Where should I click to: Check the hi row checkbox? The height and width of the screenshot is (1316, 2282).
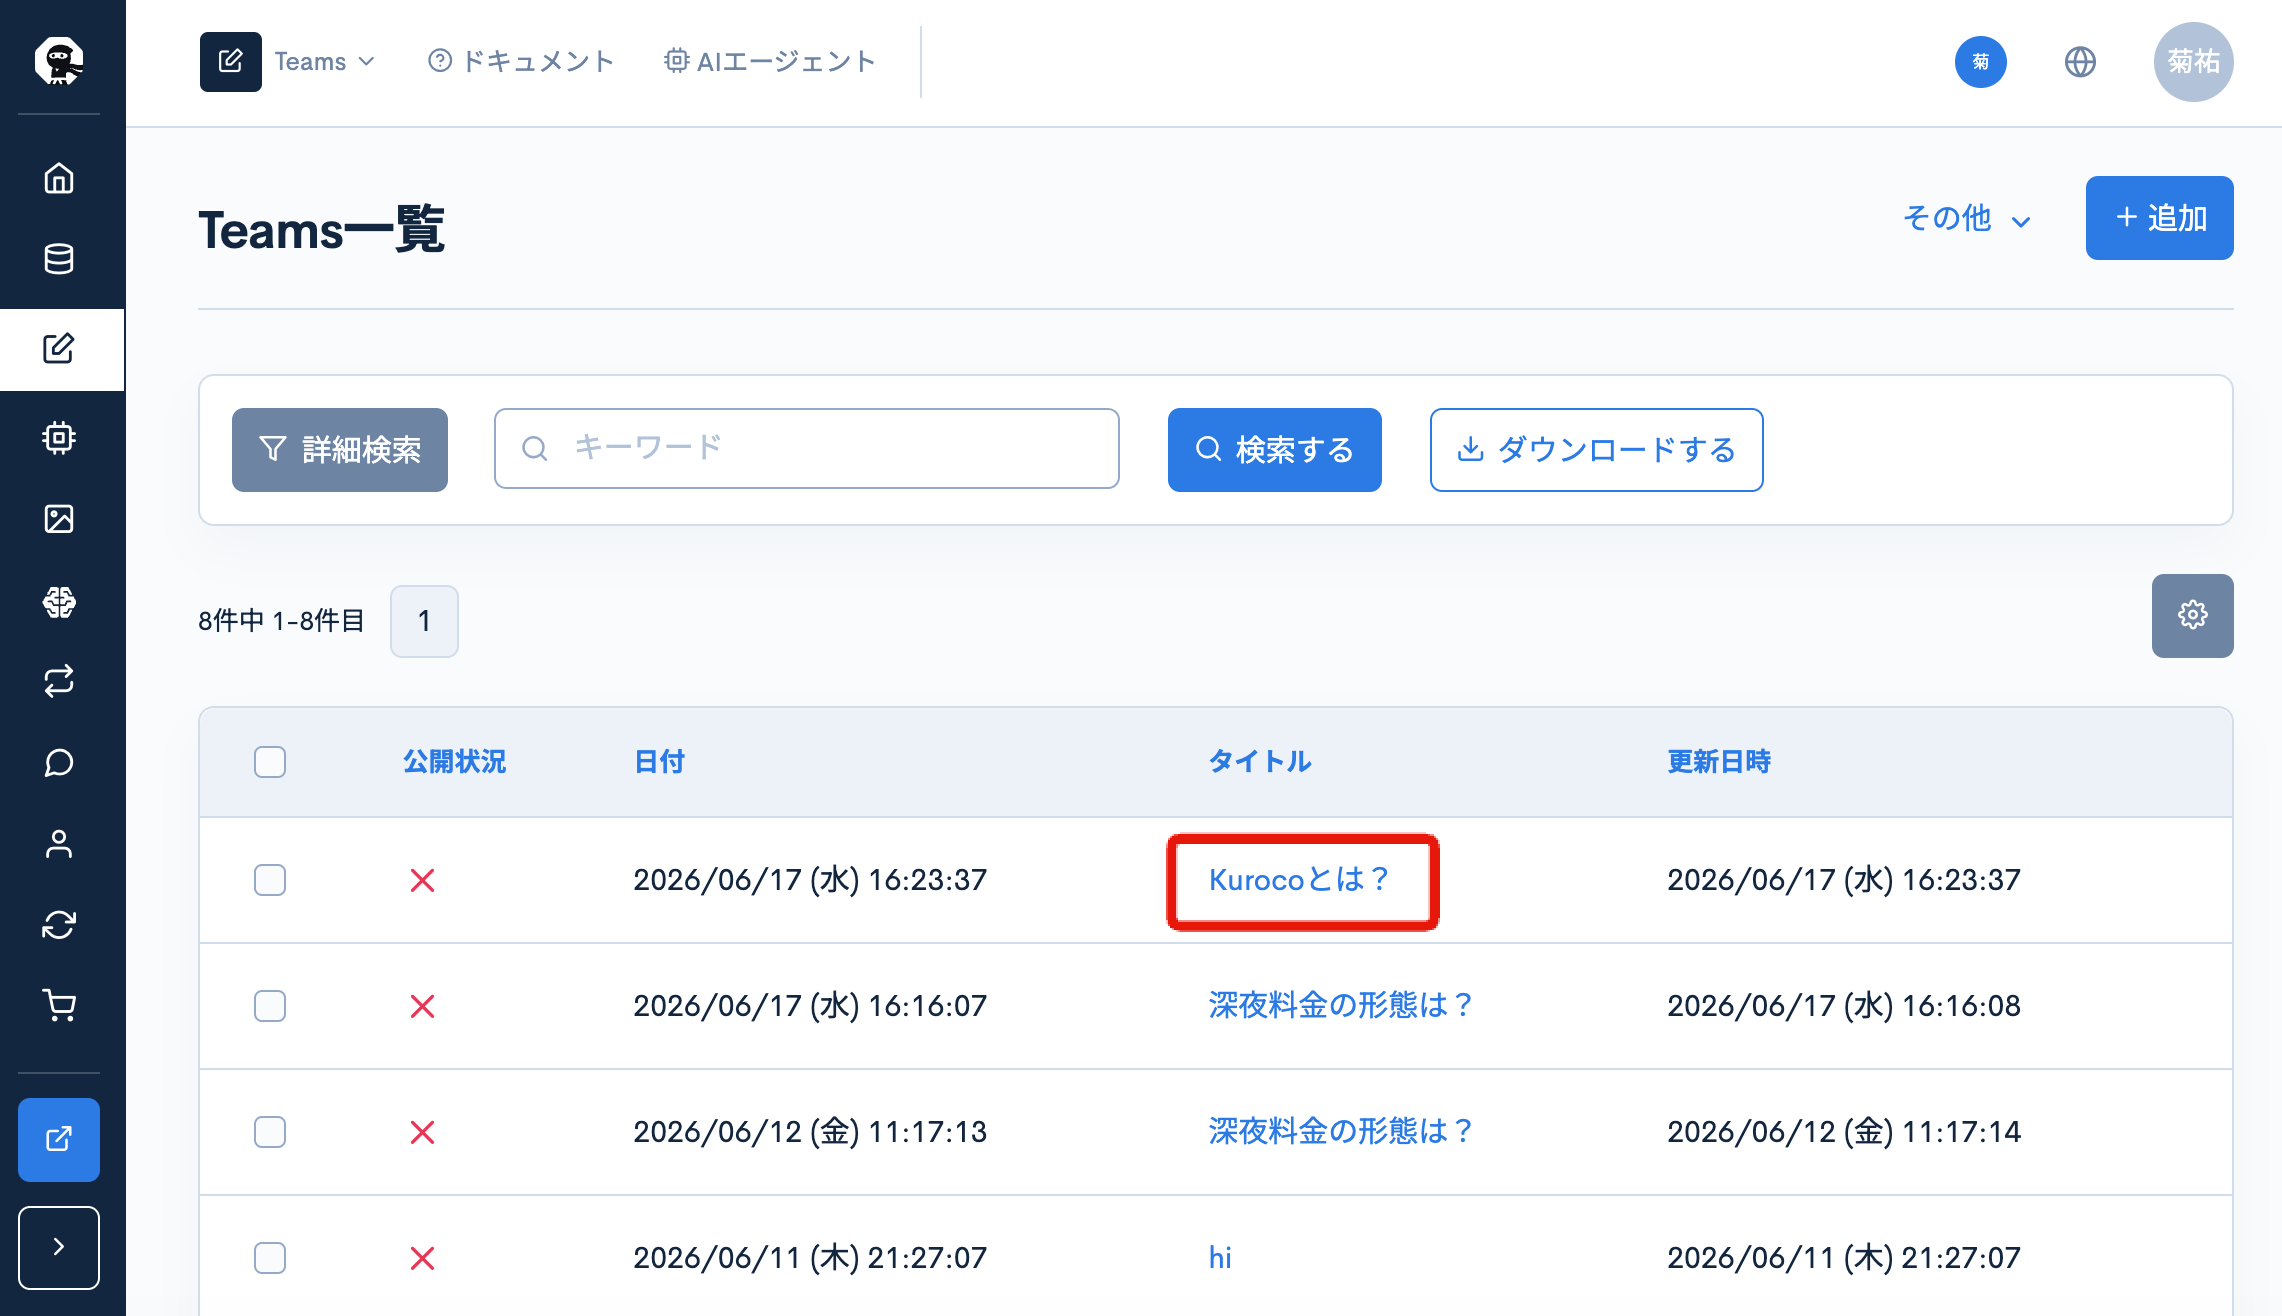pos(270,1258)
